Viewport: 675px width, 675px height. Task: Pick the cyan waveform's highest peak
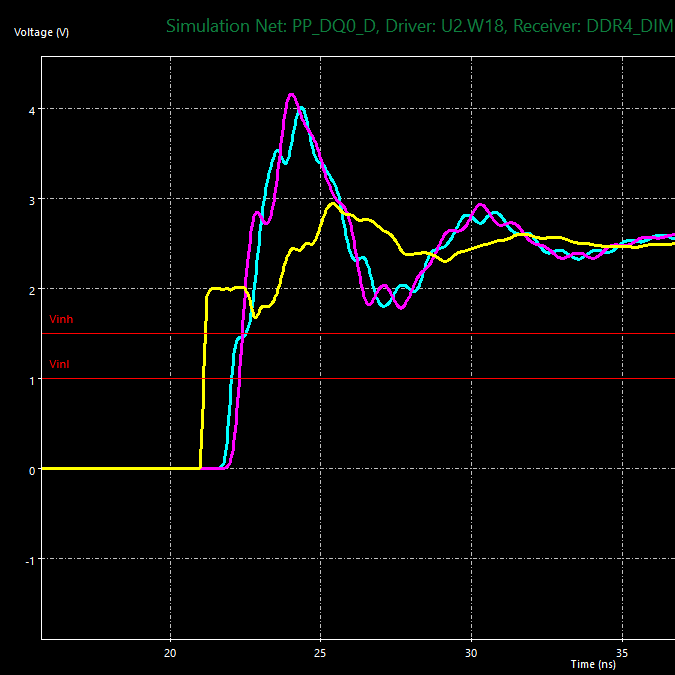pyautogui.click(x=302, y=108)
